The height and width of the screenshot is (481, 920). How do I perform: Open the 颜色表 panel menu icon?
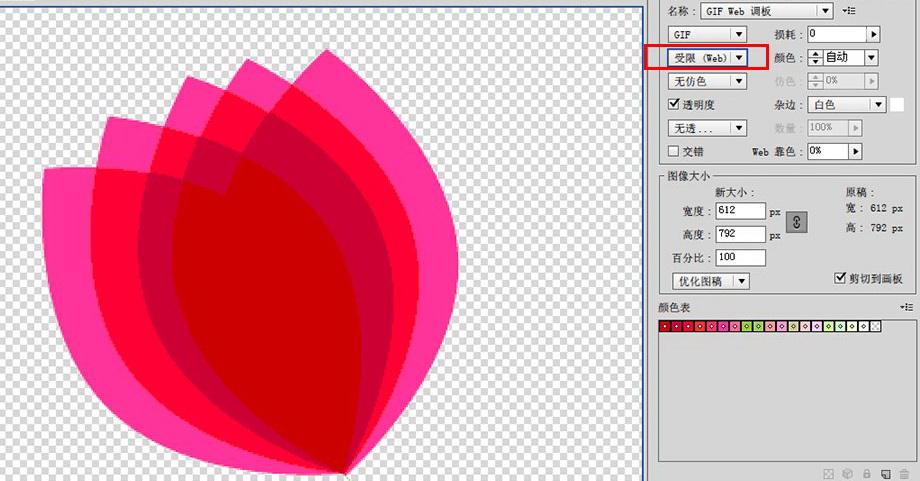point(907,307)
